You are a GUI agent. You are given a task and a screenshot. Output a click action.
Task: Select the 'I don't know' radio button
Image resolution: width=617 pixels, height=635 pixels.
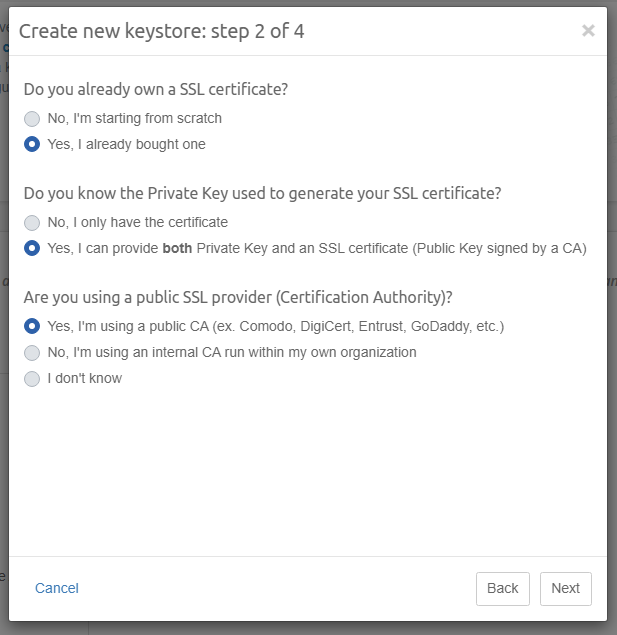click(x=32, y=378)
